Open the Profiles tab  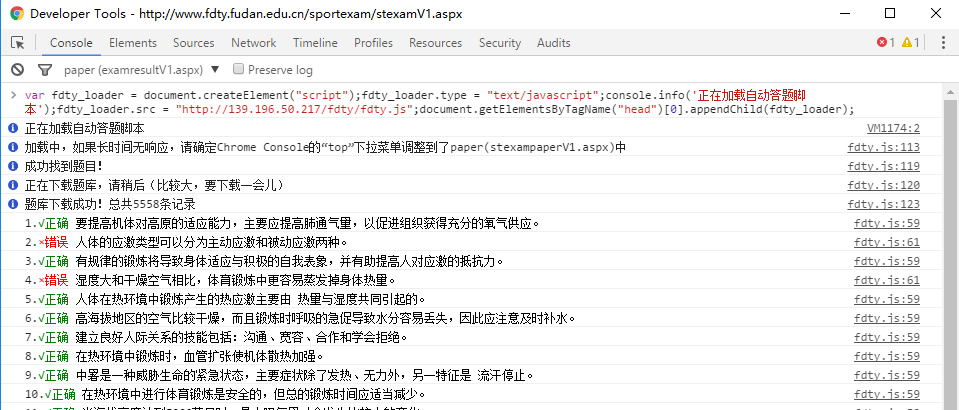373,43
